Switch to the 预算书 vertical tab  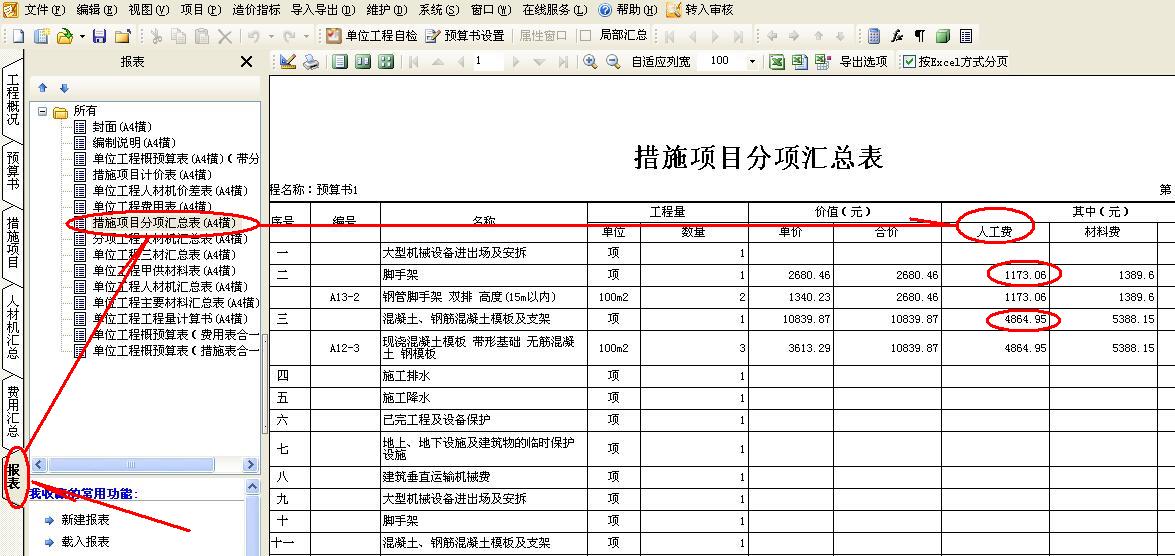tap(13, 171)
